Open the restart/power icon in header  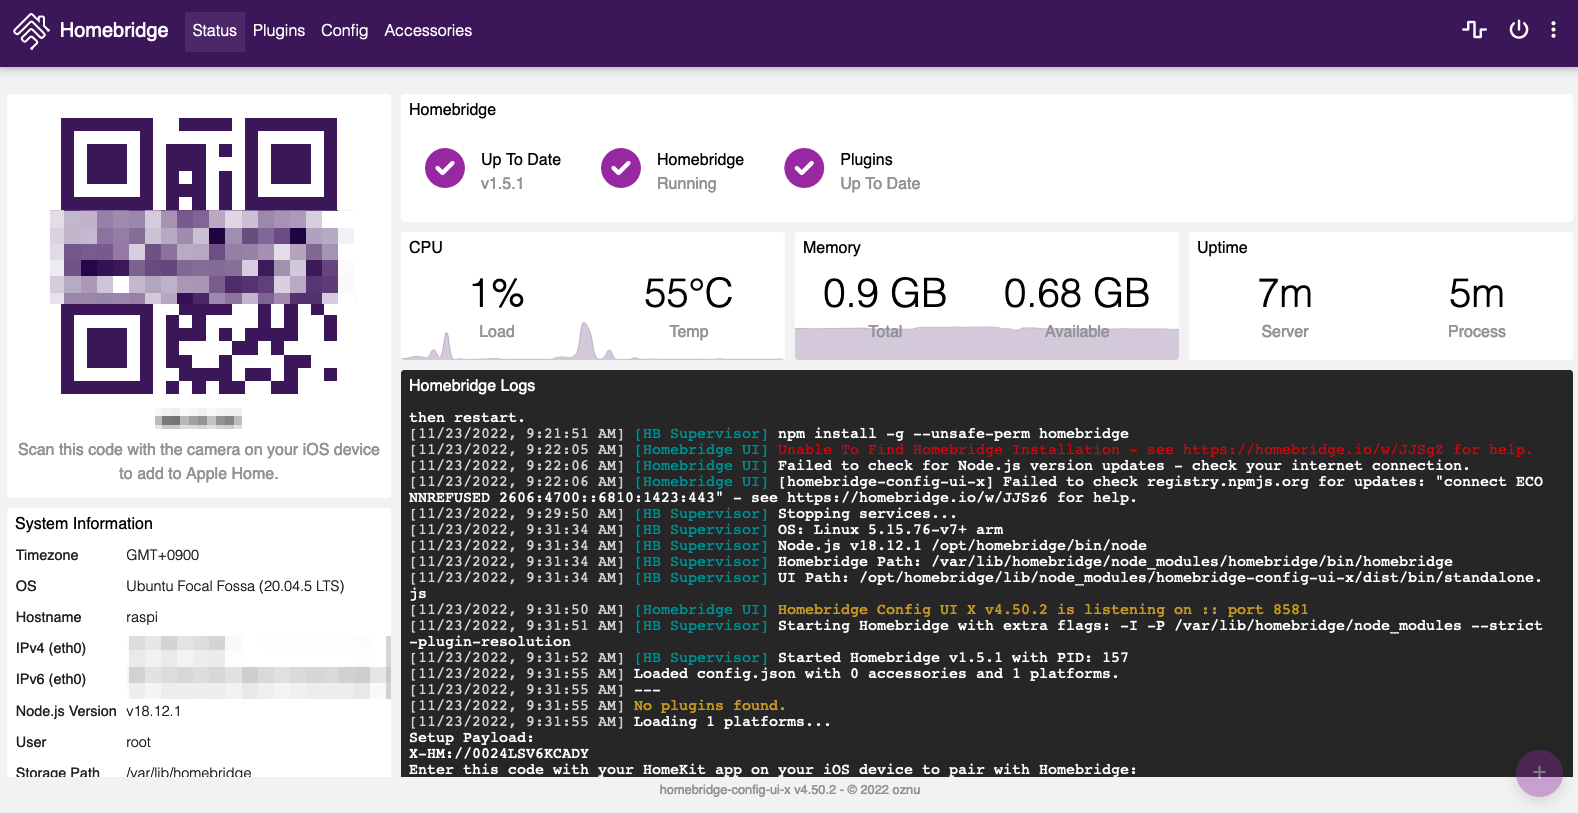pos(1518,30)
